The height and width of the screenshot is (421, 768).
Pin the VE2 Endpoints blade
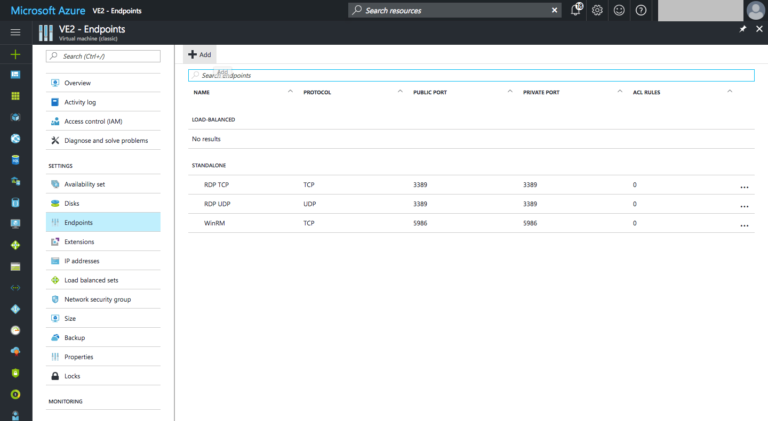[x=743, y=29]
